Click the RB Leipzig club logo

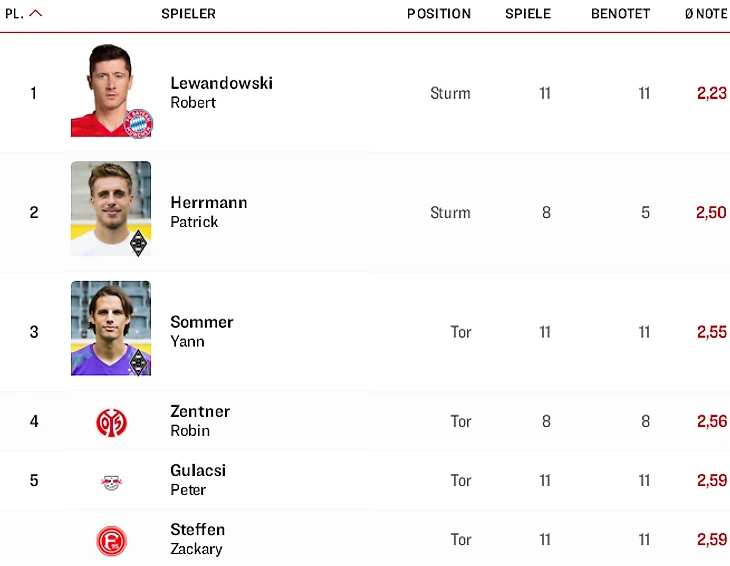[x=111, y=482]
